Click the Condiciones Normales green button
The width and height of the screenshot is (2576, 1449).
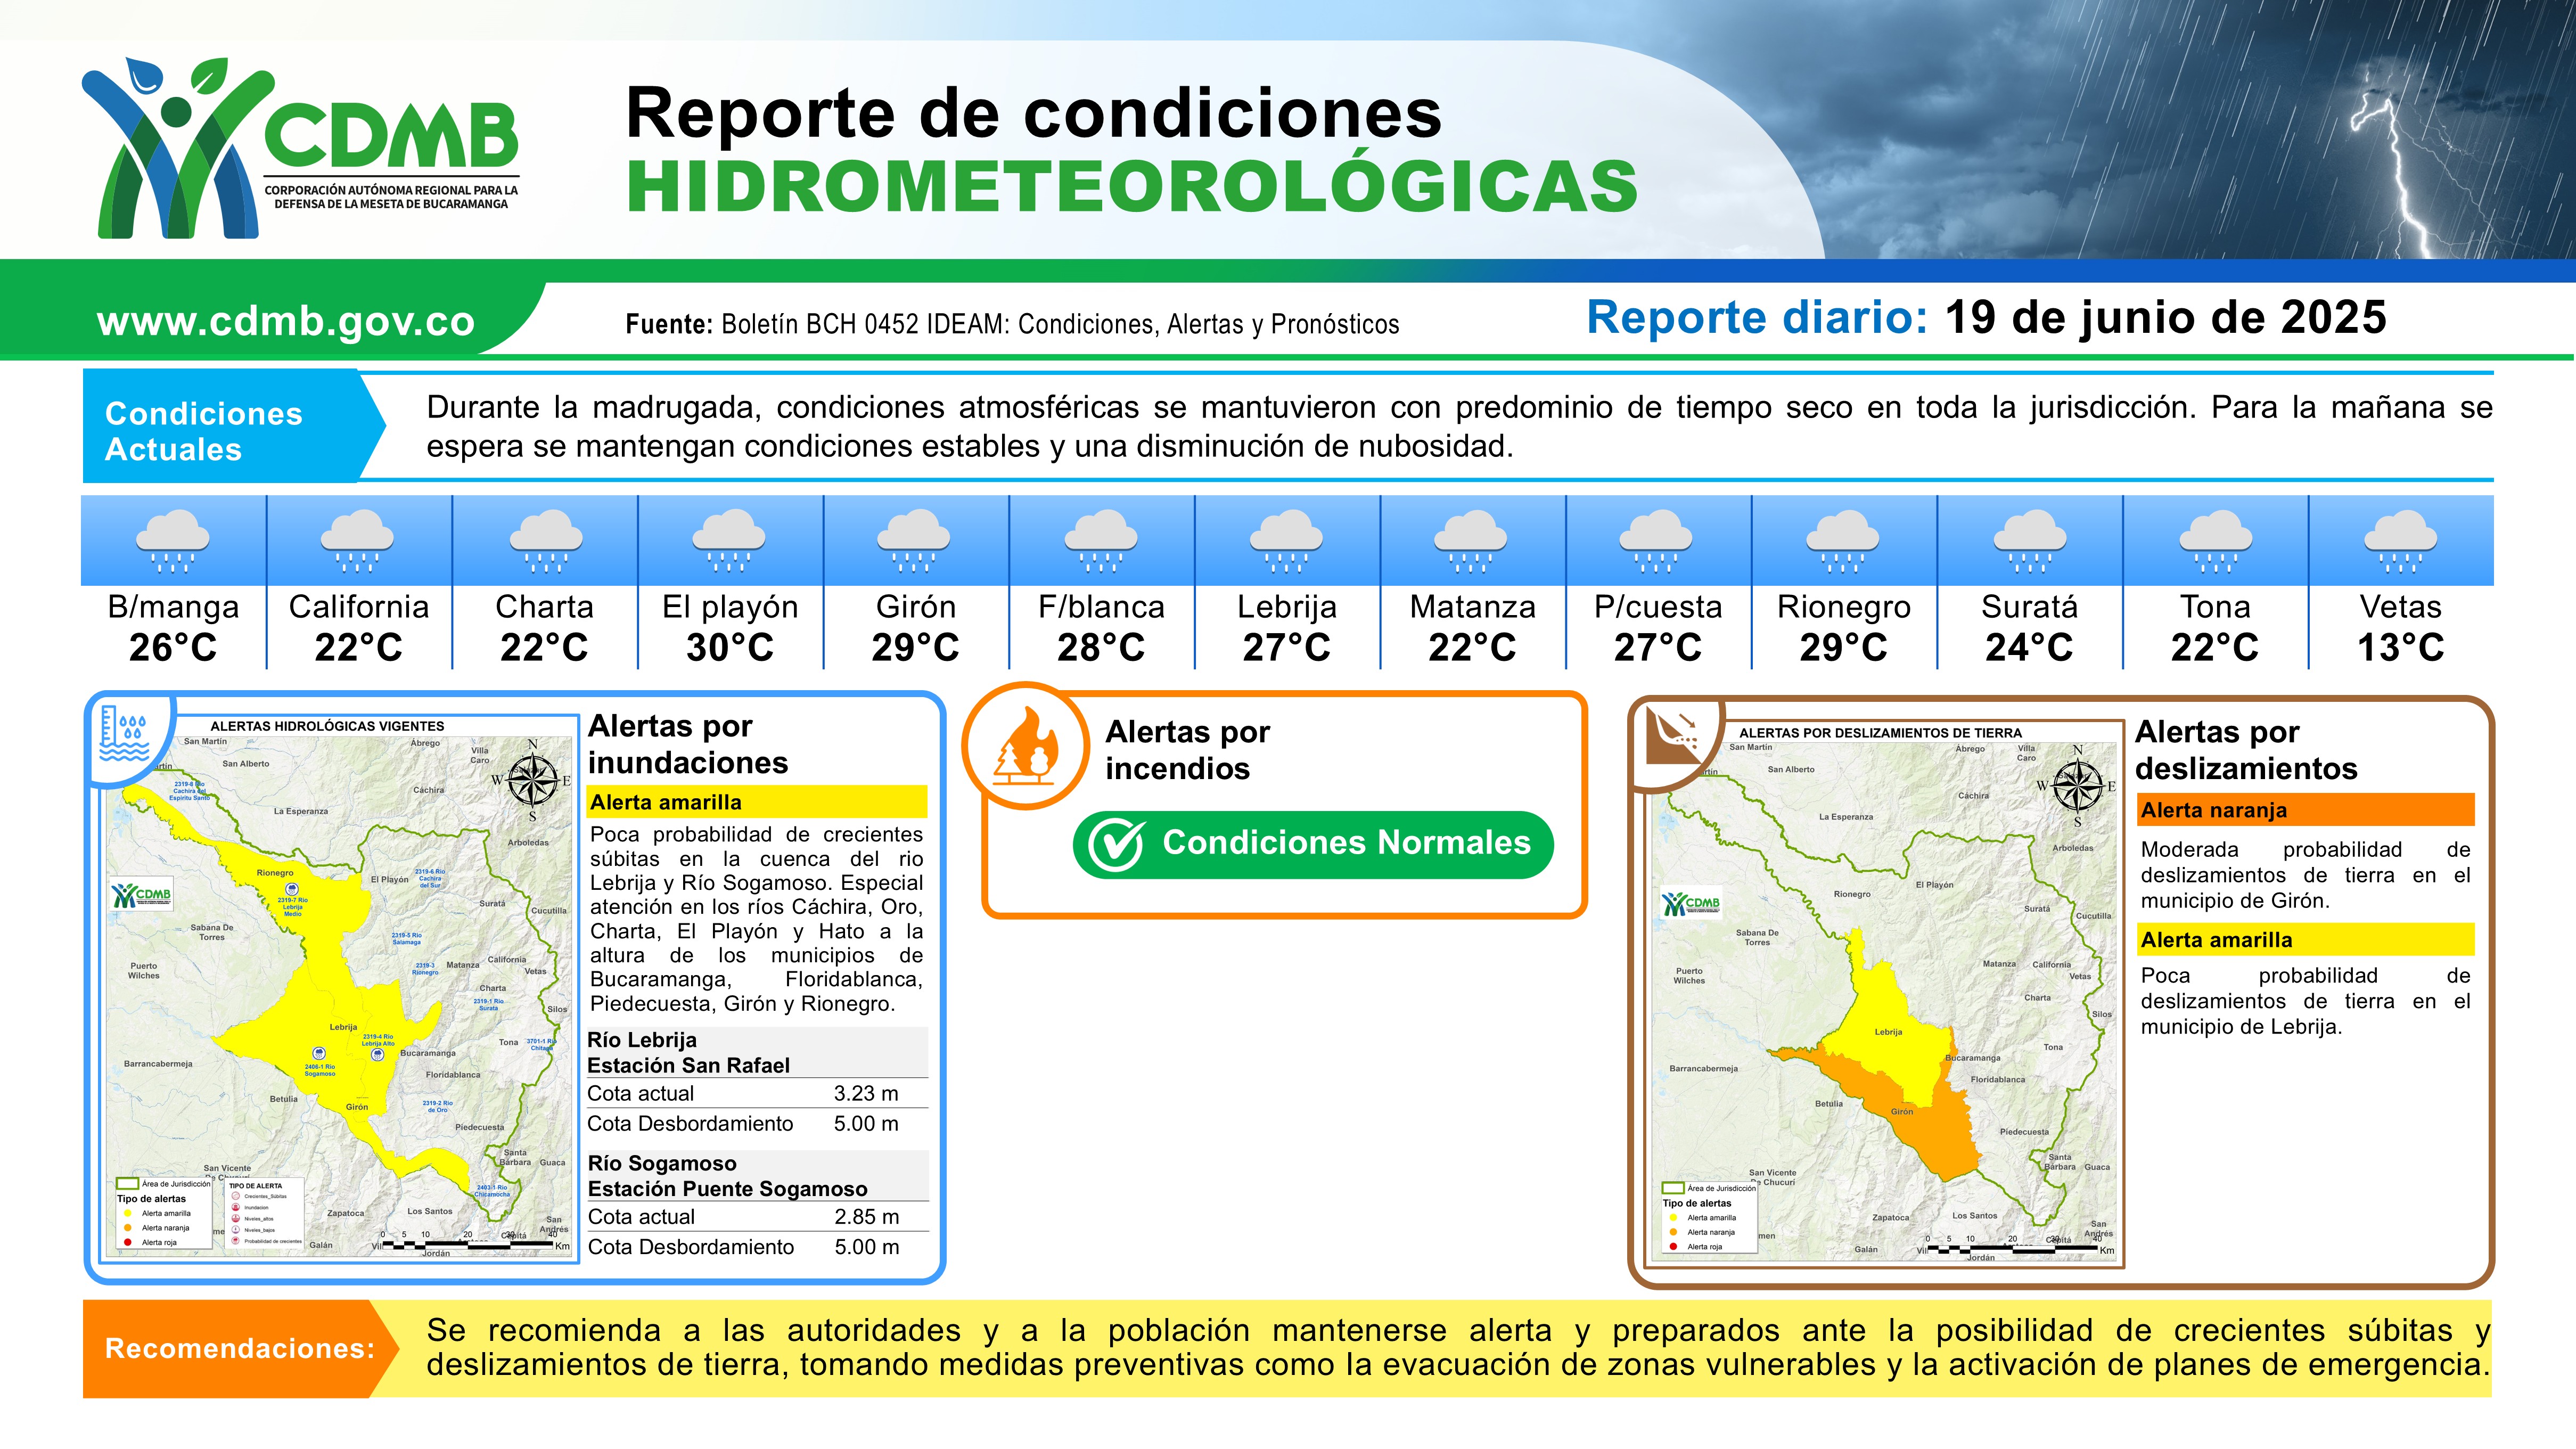tap(1313, 844)
